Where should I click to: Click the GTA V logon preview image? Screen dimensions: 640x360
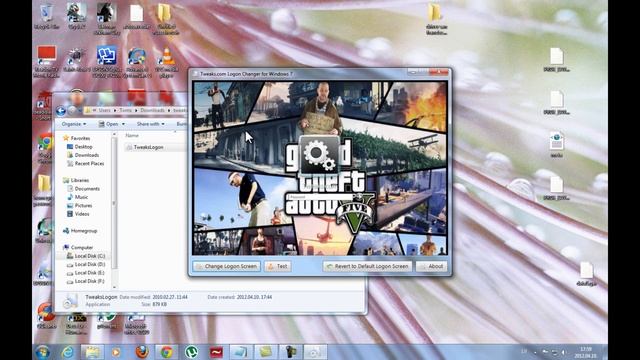[x=320, y=168]
